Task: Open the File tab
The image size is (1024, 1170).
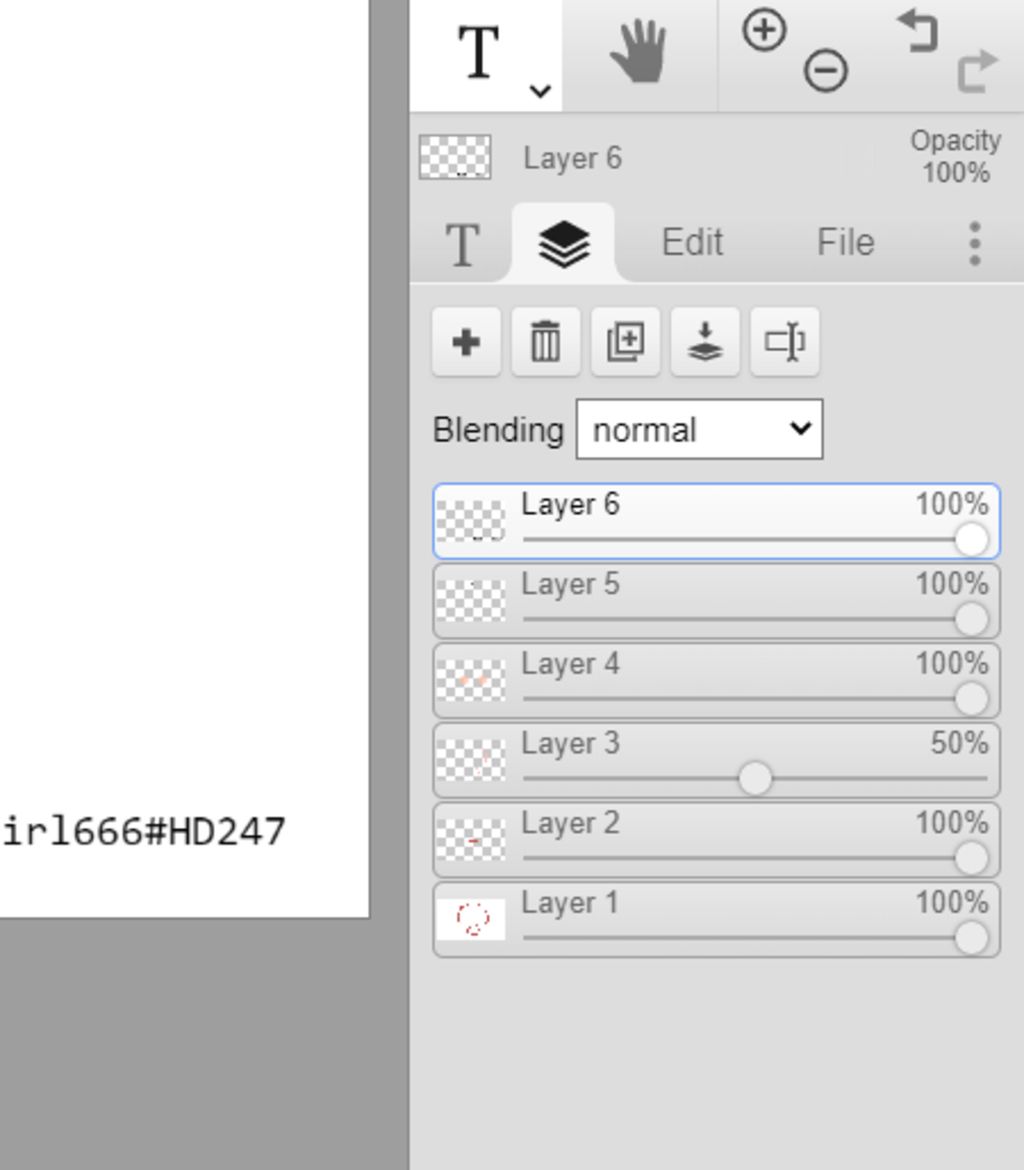Action: [x=846, y=243]
